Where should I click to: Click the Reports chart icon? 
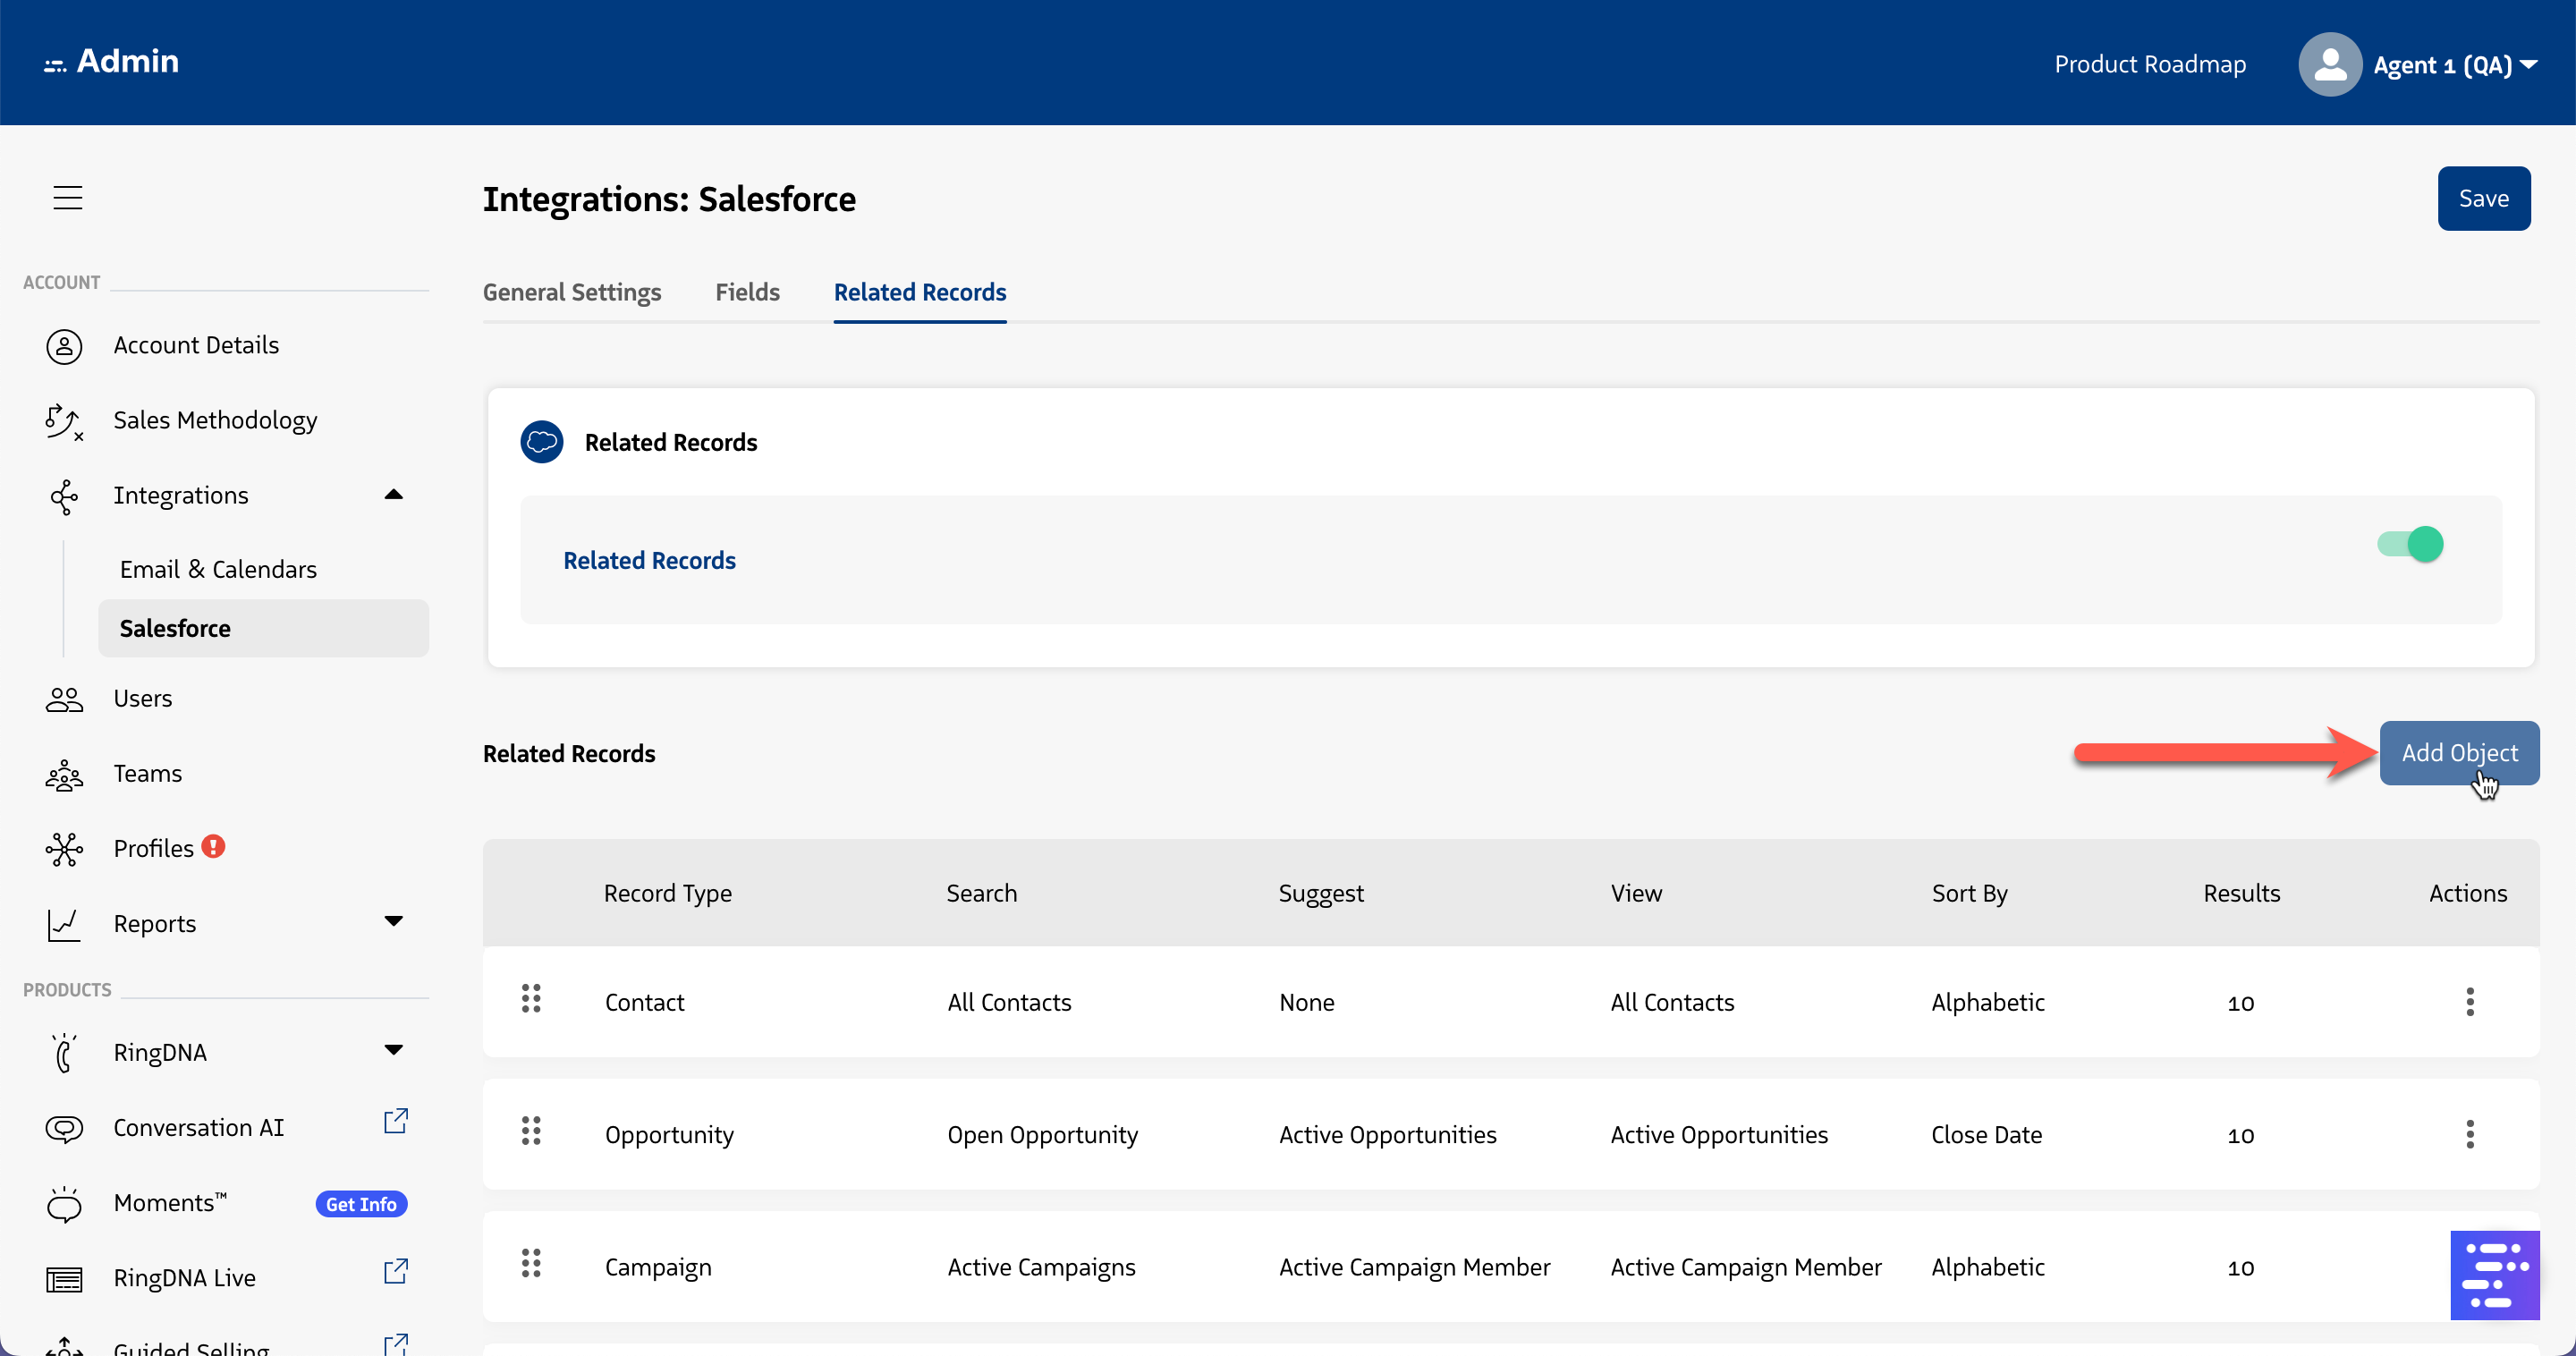(64, 924)
